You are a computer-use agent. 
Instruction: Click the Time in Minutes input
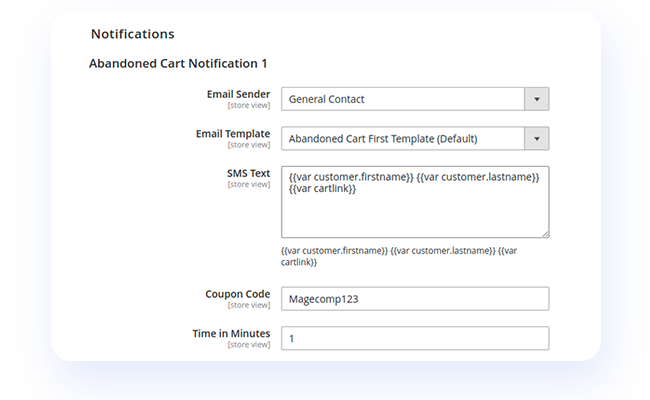414,339
